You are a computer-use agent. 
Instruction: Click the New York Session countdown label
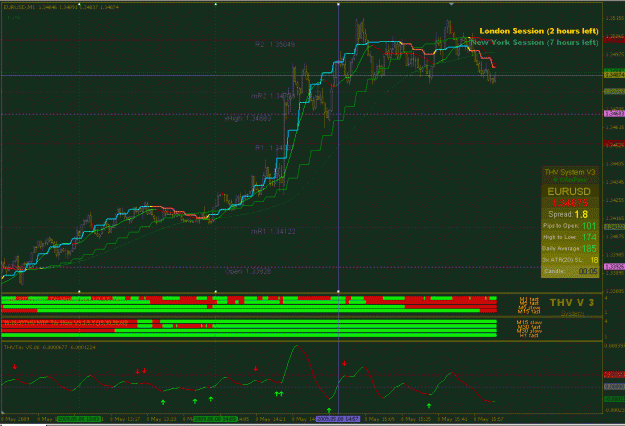[x=535, y=42]
